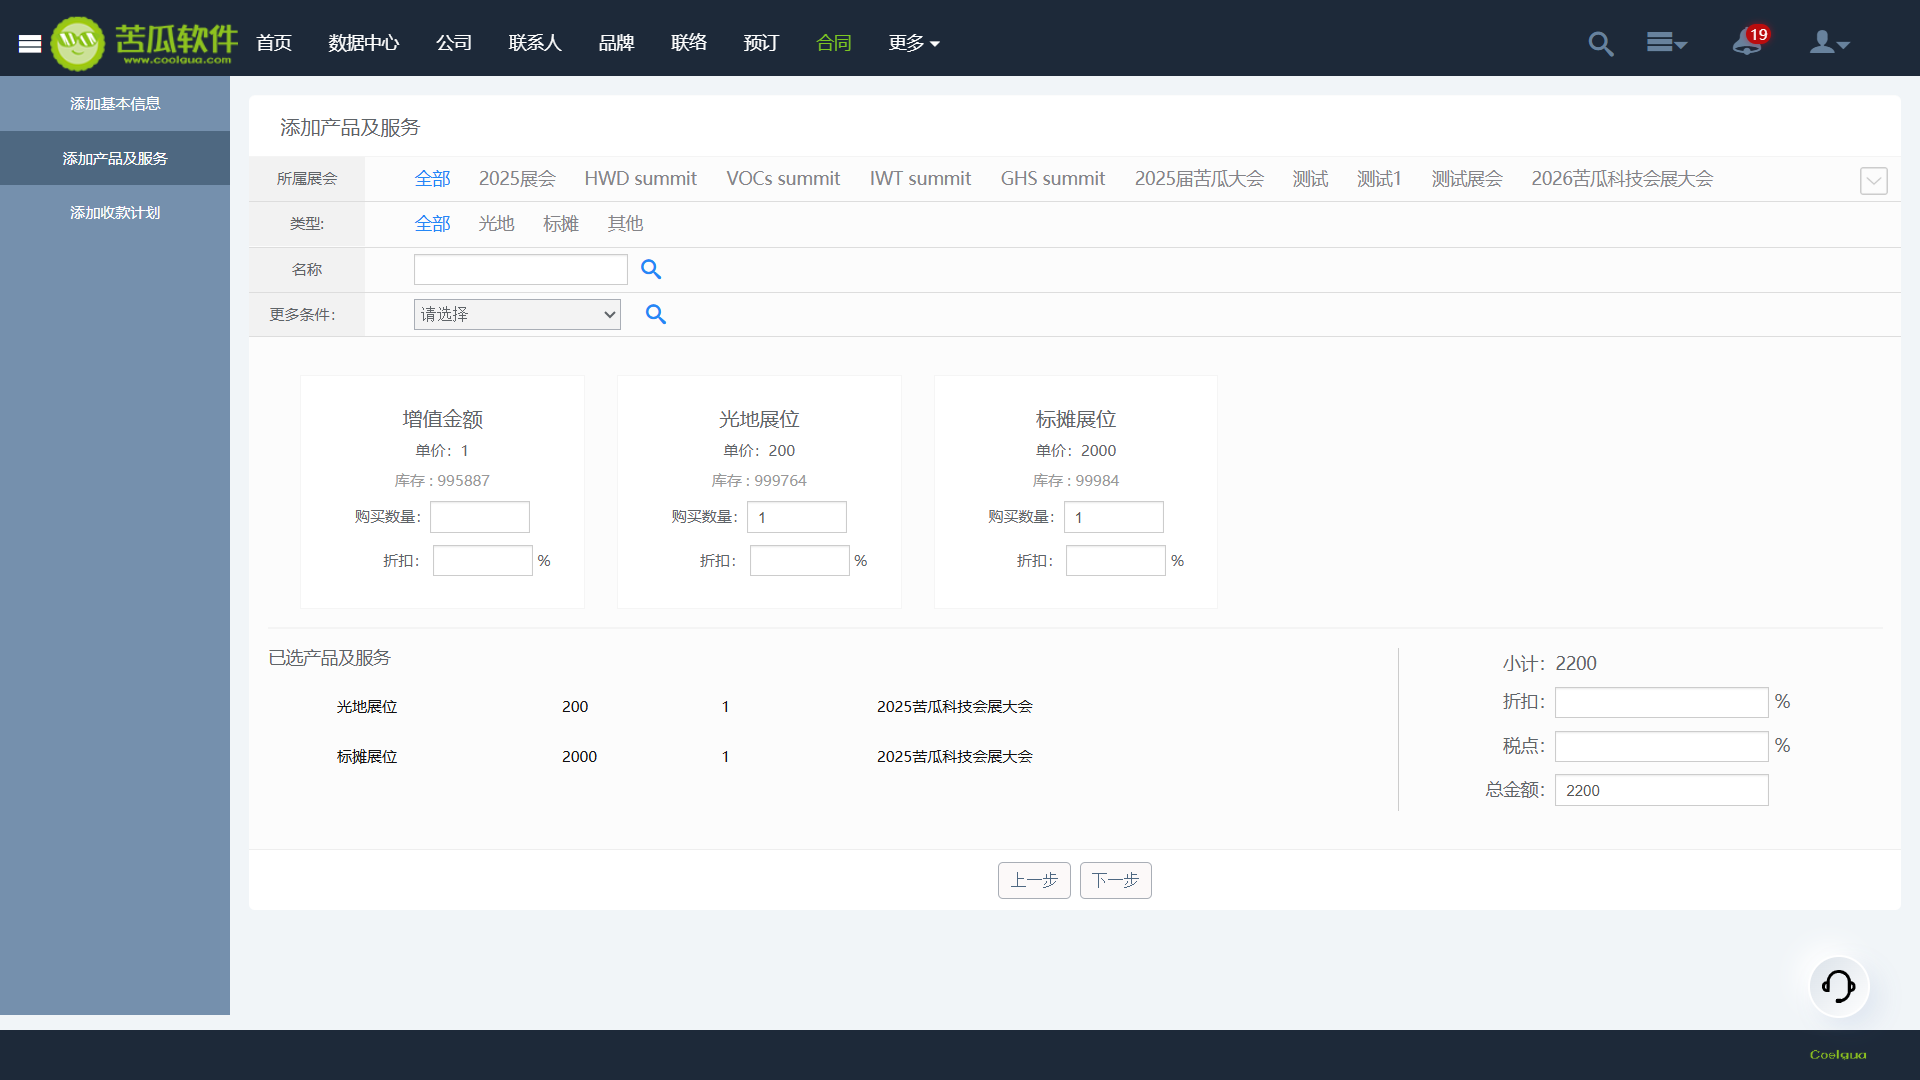
Task: Select 添加产品及服务 in the sidebar
Action: 115,158
